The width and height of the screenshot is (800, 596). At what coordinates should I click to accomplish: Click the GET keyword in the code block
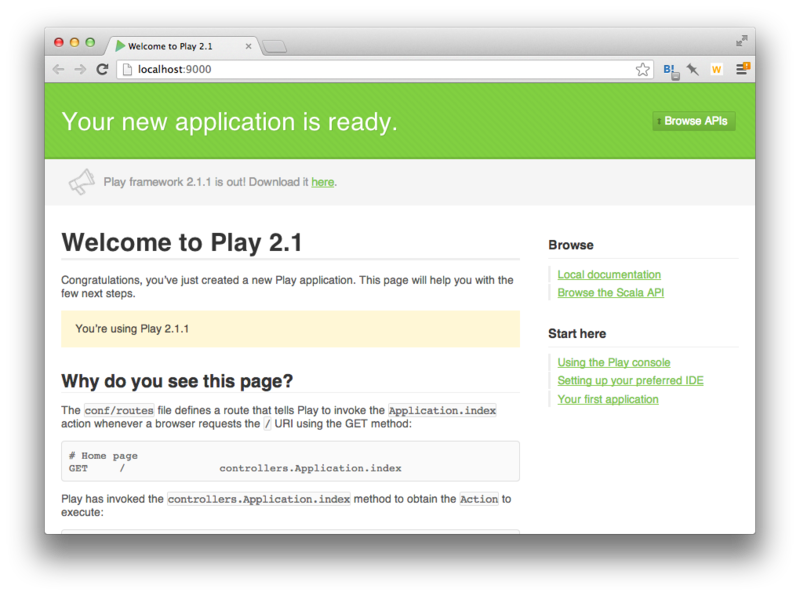pyautogui.click(x=78, y=468)
